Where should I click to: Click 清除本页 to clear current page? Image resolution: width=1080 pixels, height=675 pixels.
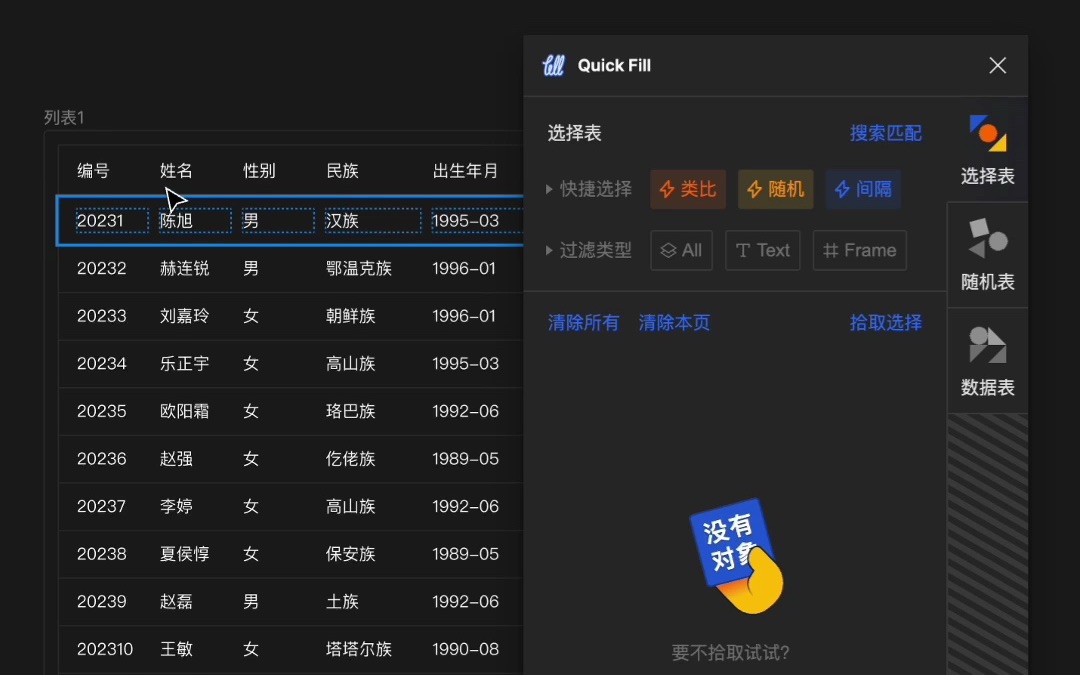point(673,323)
